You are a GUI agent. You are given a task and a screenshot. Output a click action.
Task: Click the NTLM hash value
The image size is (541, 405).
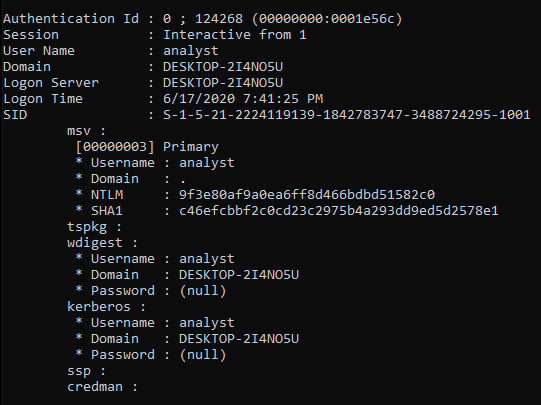coord(307,195)
